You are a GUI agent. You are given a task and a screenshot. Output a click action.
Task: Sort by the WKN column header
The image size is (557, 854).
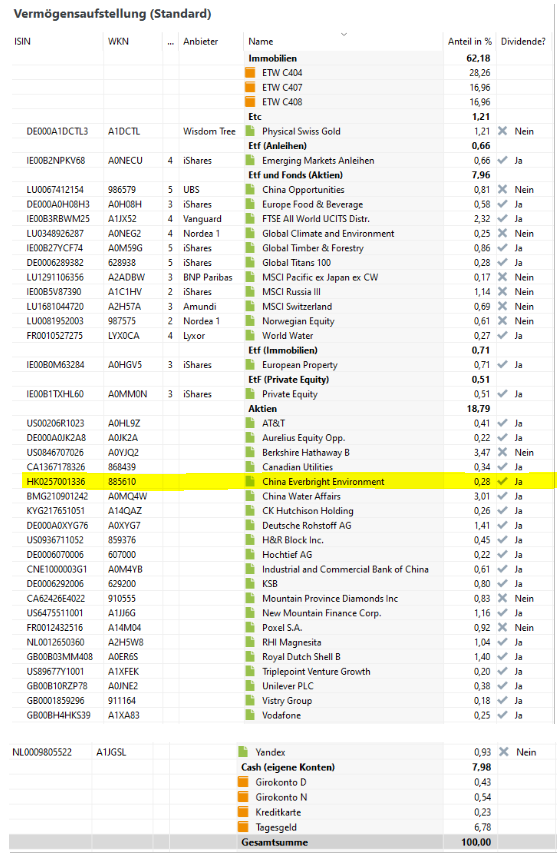pyautogui.click(x=118, y=41)
